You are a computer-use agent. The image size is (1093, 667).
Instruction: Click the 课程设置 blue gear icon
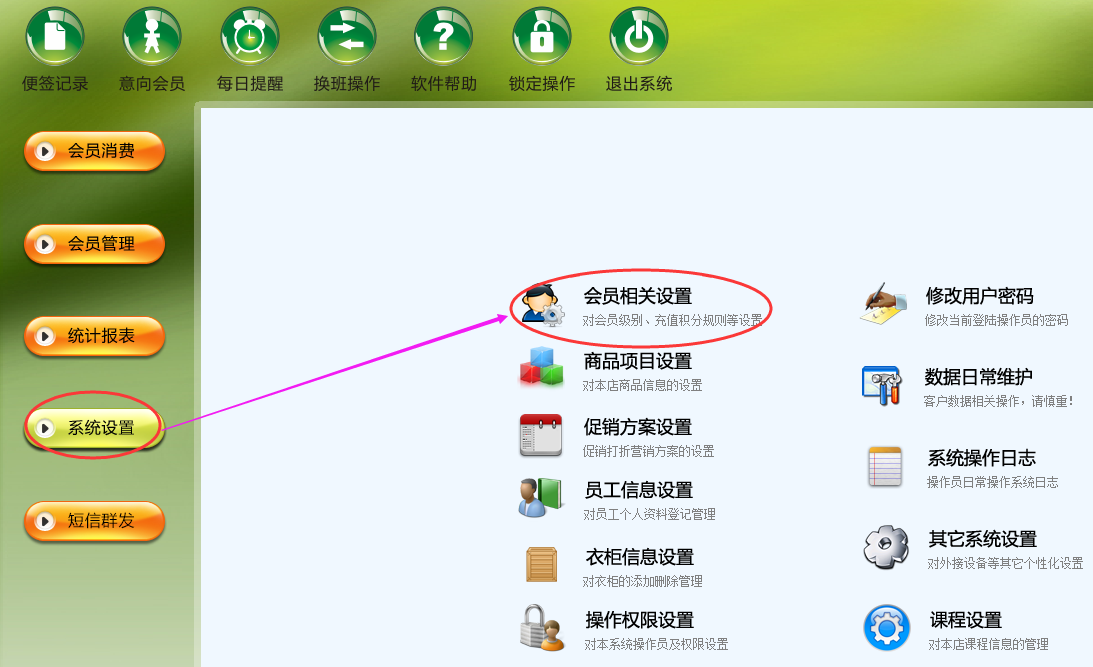(887, 628)
